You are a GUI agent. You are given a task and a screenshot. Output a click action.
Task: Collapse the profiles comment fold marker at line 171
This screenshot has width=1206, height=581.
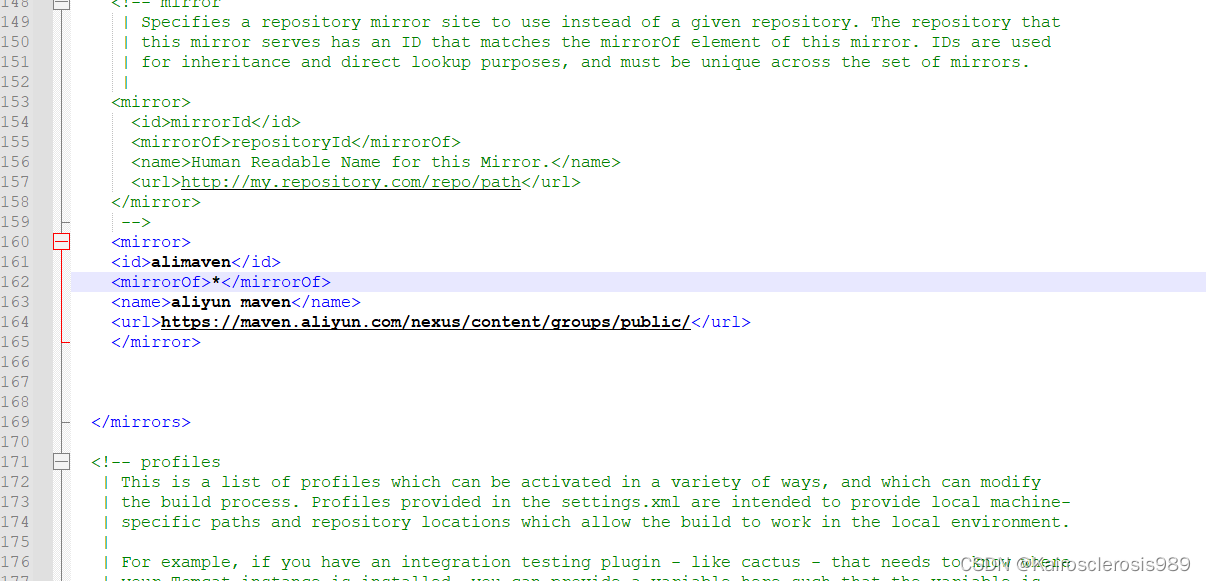61,461
